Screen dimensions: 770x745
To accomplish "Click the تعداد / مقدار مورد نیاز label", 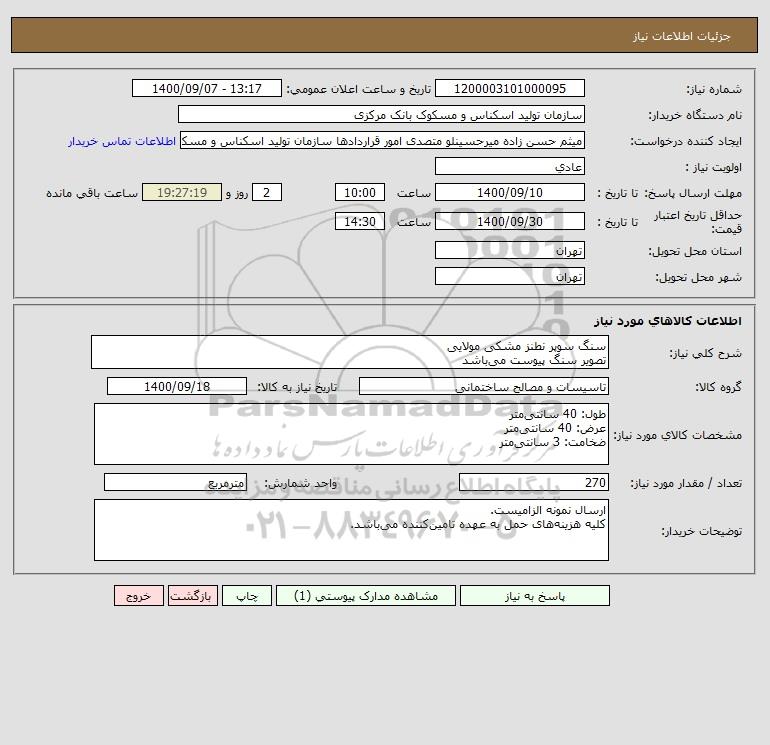I will pyautogui.click(x=686, y=483).
